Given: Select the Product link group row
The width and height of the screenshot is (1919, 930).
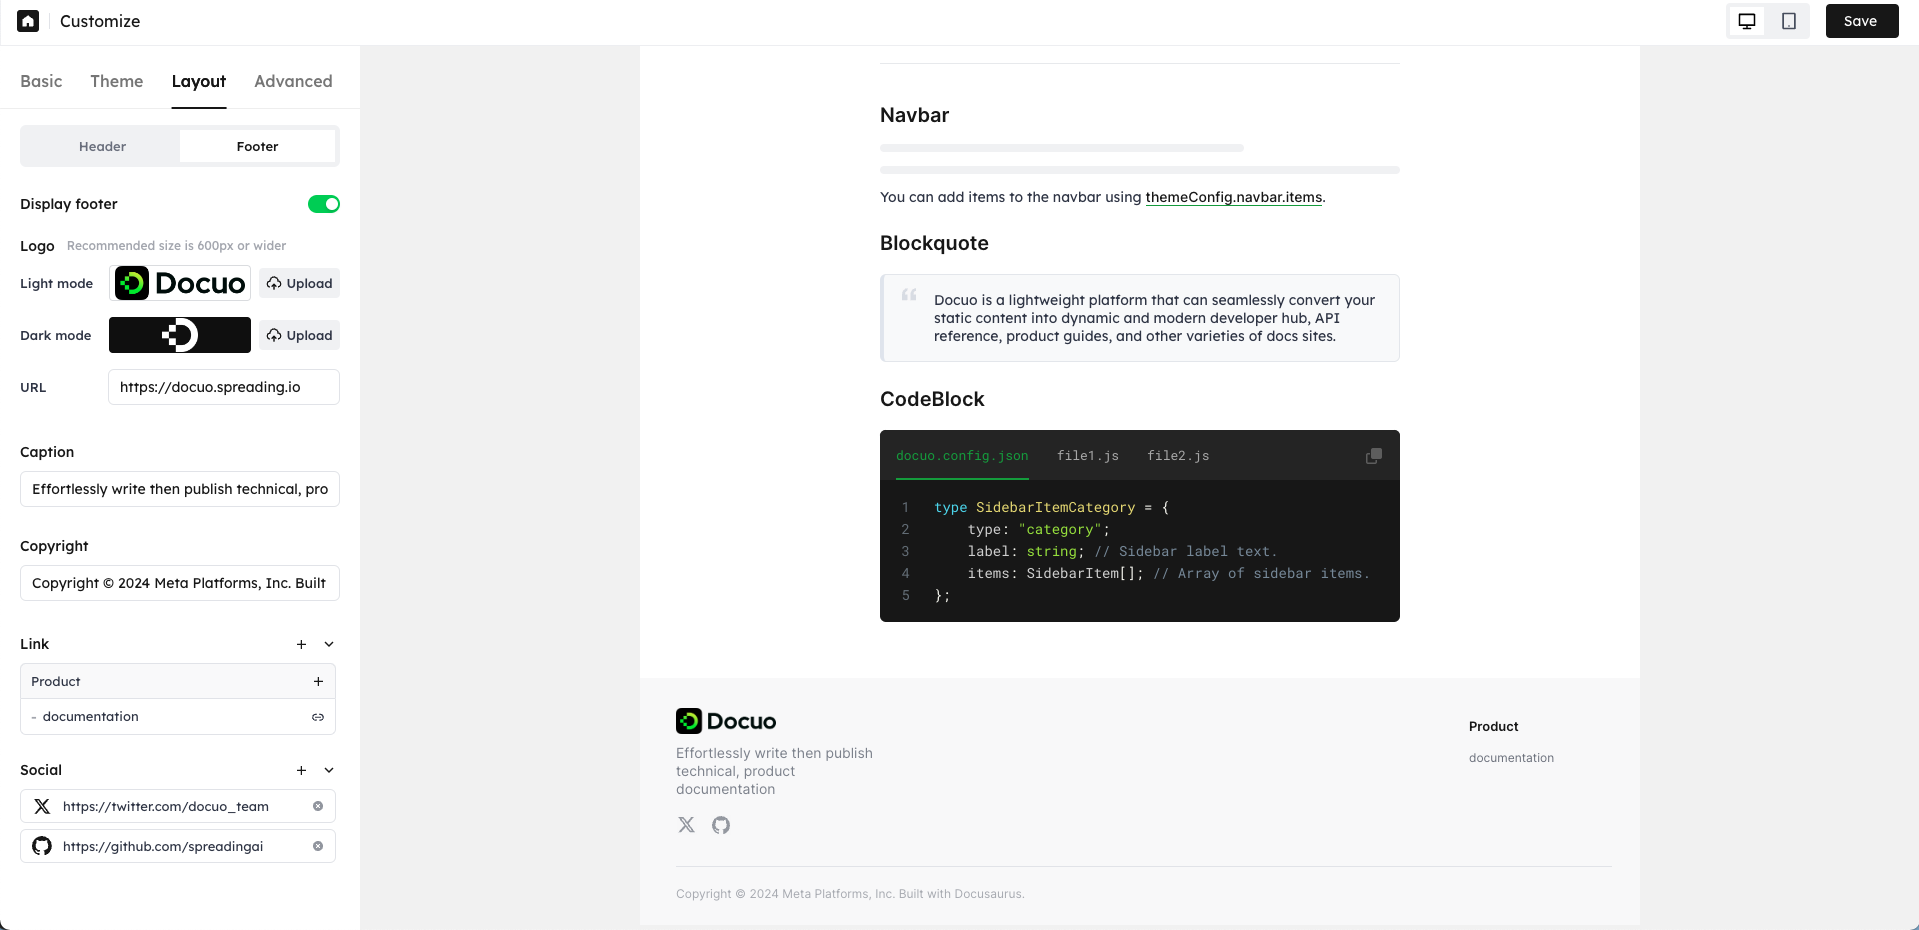Looking at the screenshot, I should tap(178, 681).
